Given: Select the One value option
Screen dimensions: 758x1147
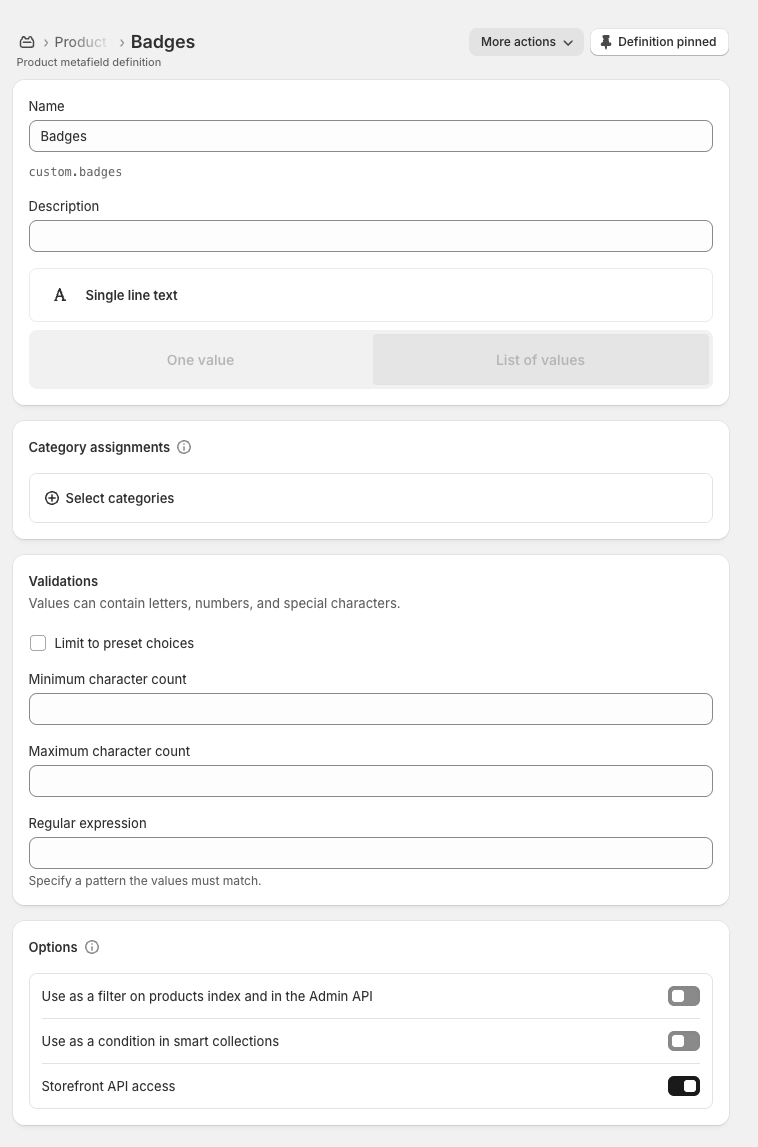Looking at the screenshot, I should [201, 360].
